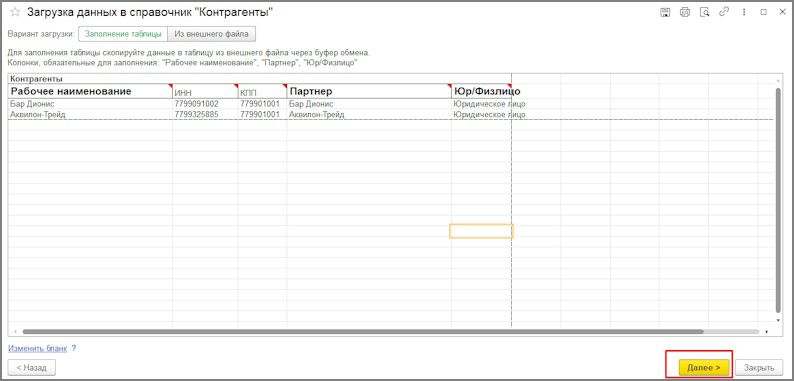
Task: Select the 'Заполнение таблицы' loading variant
Action: 123,34
